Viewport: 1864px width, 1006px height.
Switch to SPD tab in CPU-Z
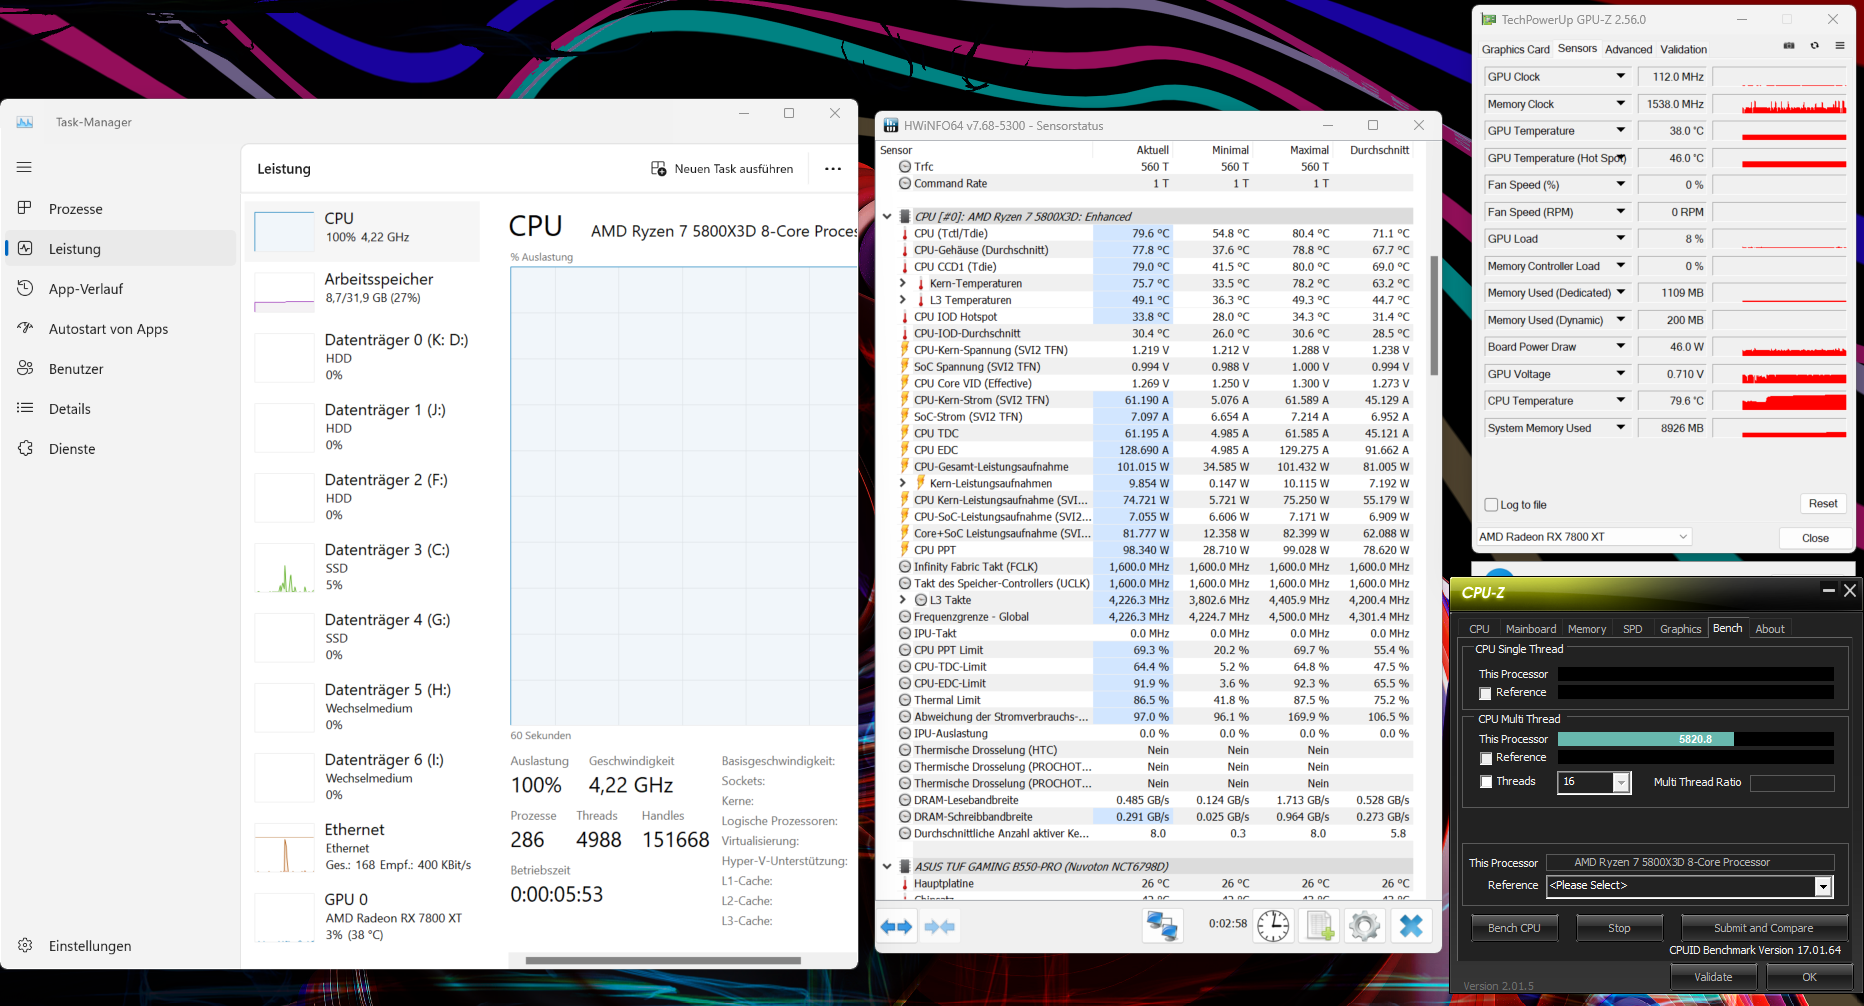(1632, 629)
